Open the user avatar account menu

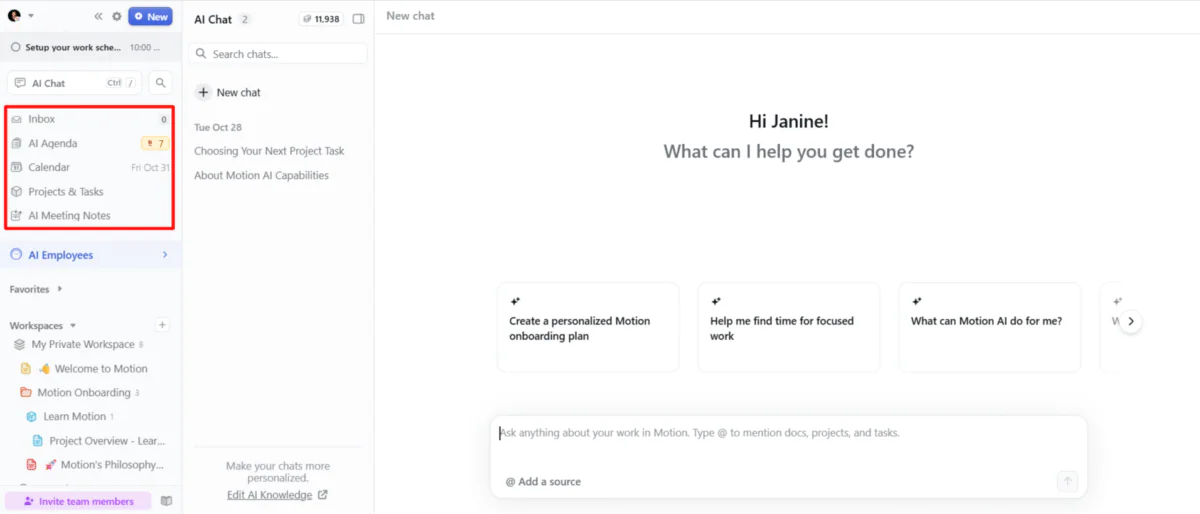(x=15, y=16)
